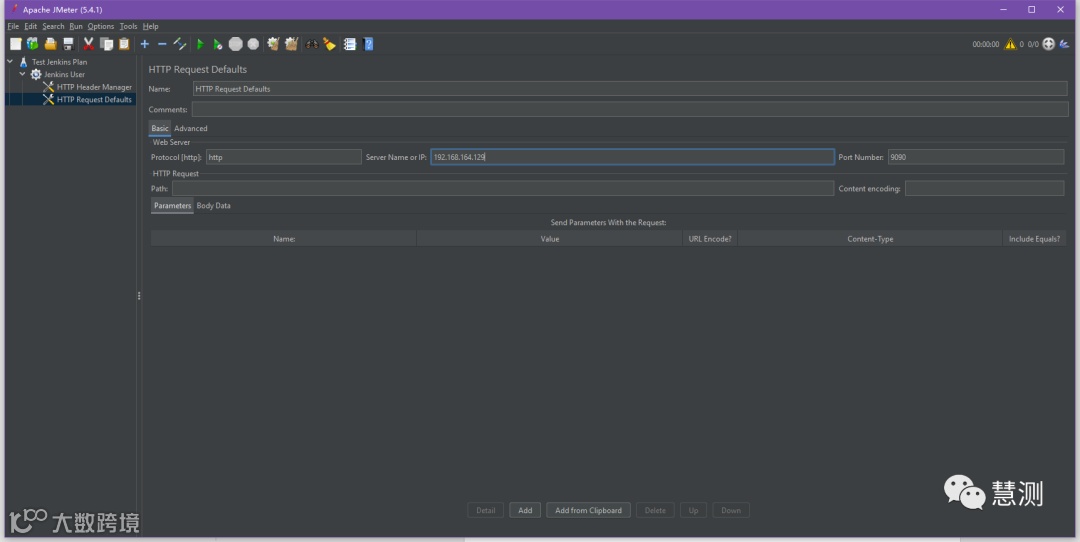
Task: Click the Reset Search broom icon
Action: click(x=329, y=44)
